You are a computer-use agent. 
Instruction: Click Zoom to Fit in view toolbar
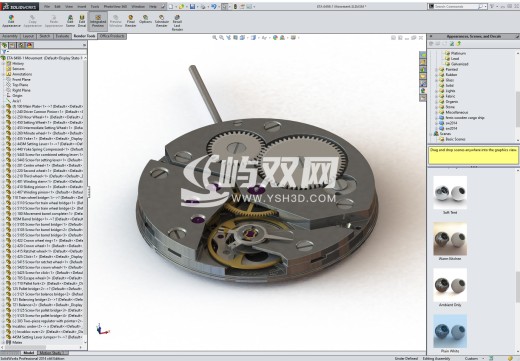[x=214, y=38]
